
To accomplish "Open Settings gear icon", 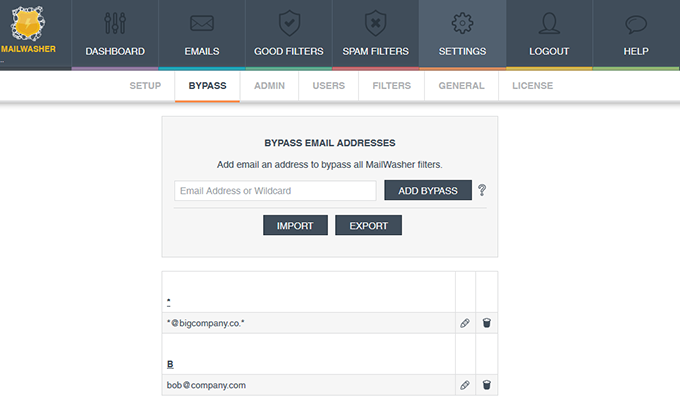I will click(462, 23).
